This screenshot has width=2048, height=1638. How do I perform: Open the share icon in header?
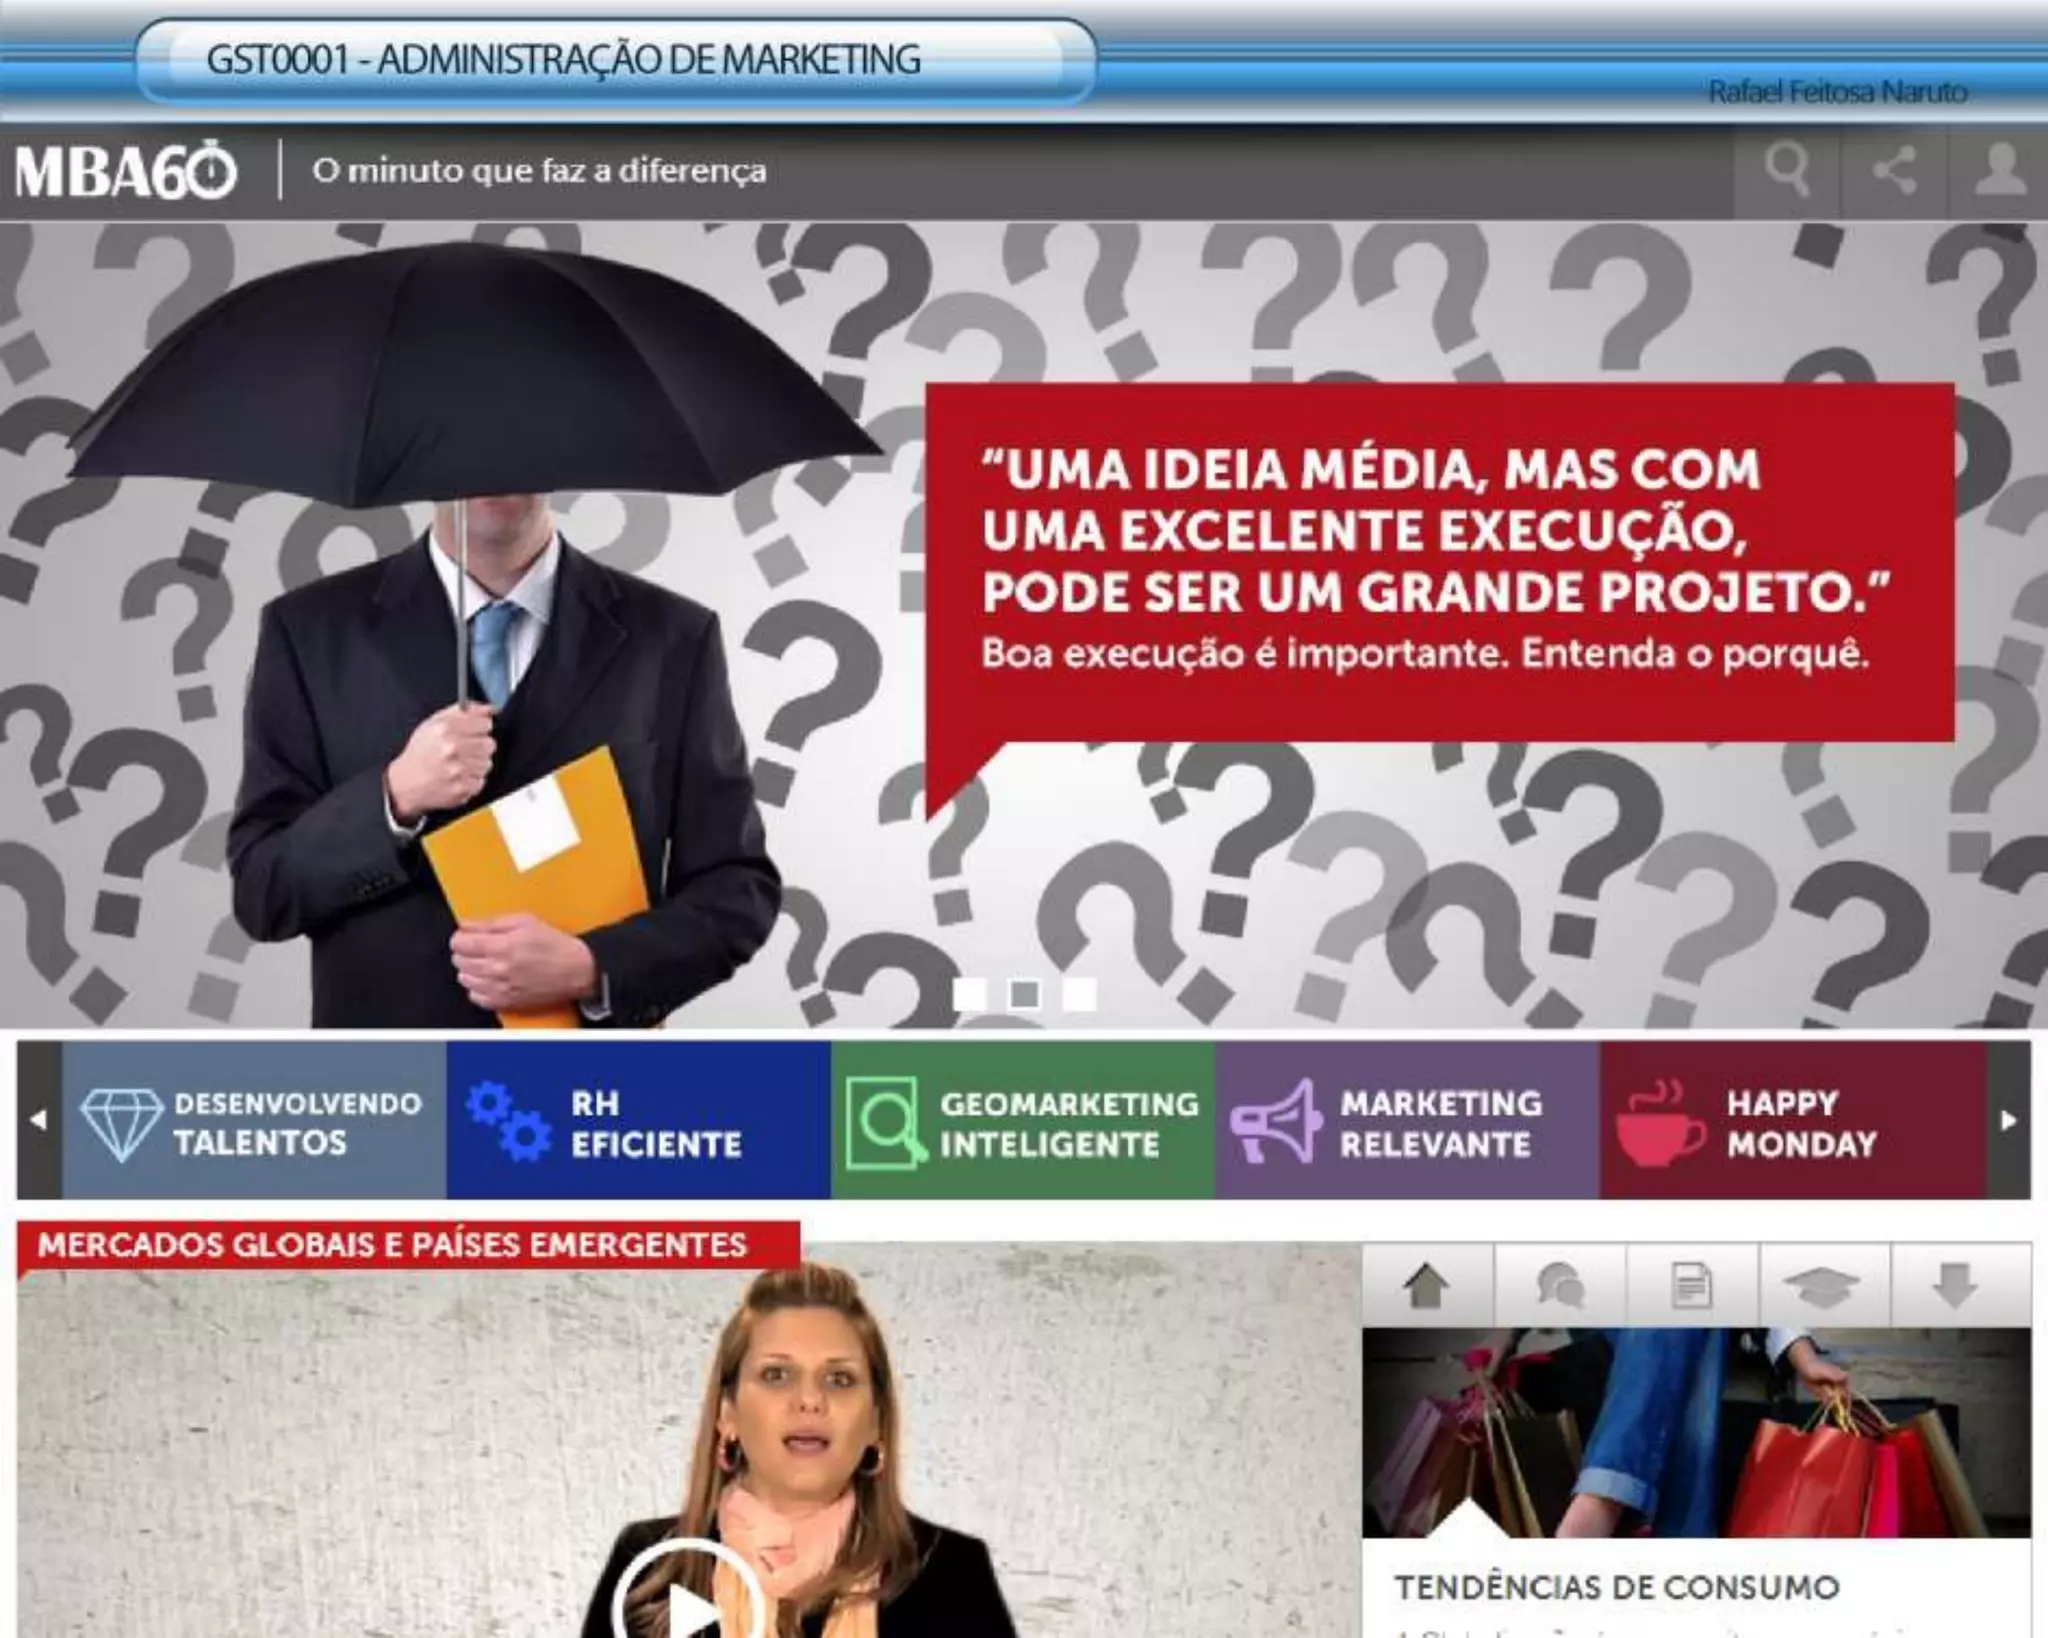1893,170
